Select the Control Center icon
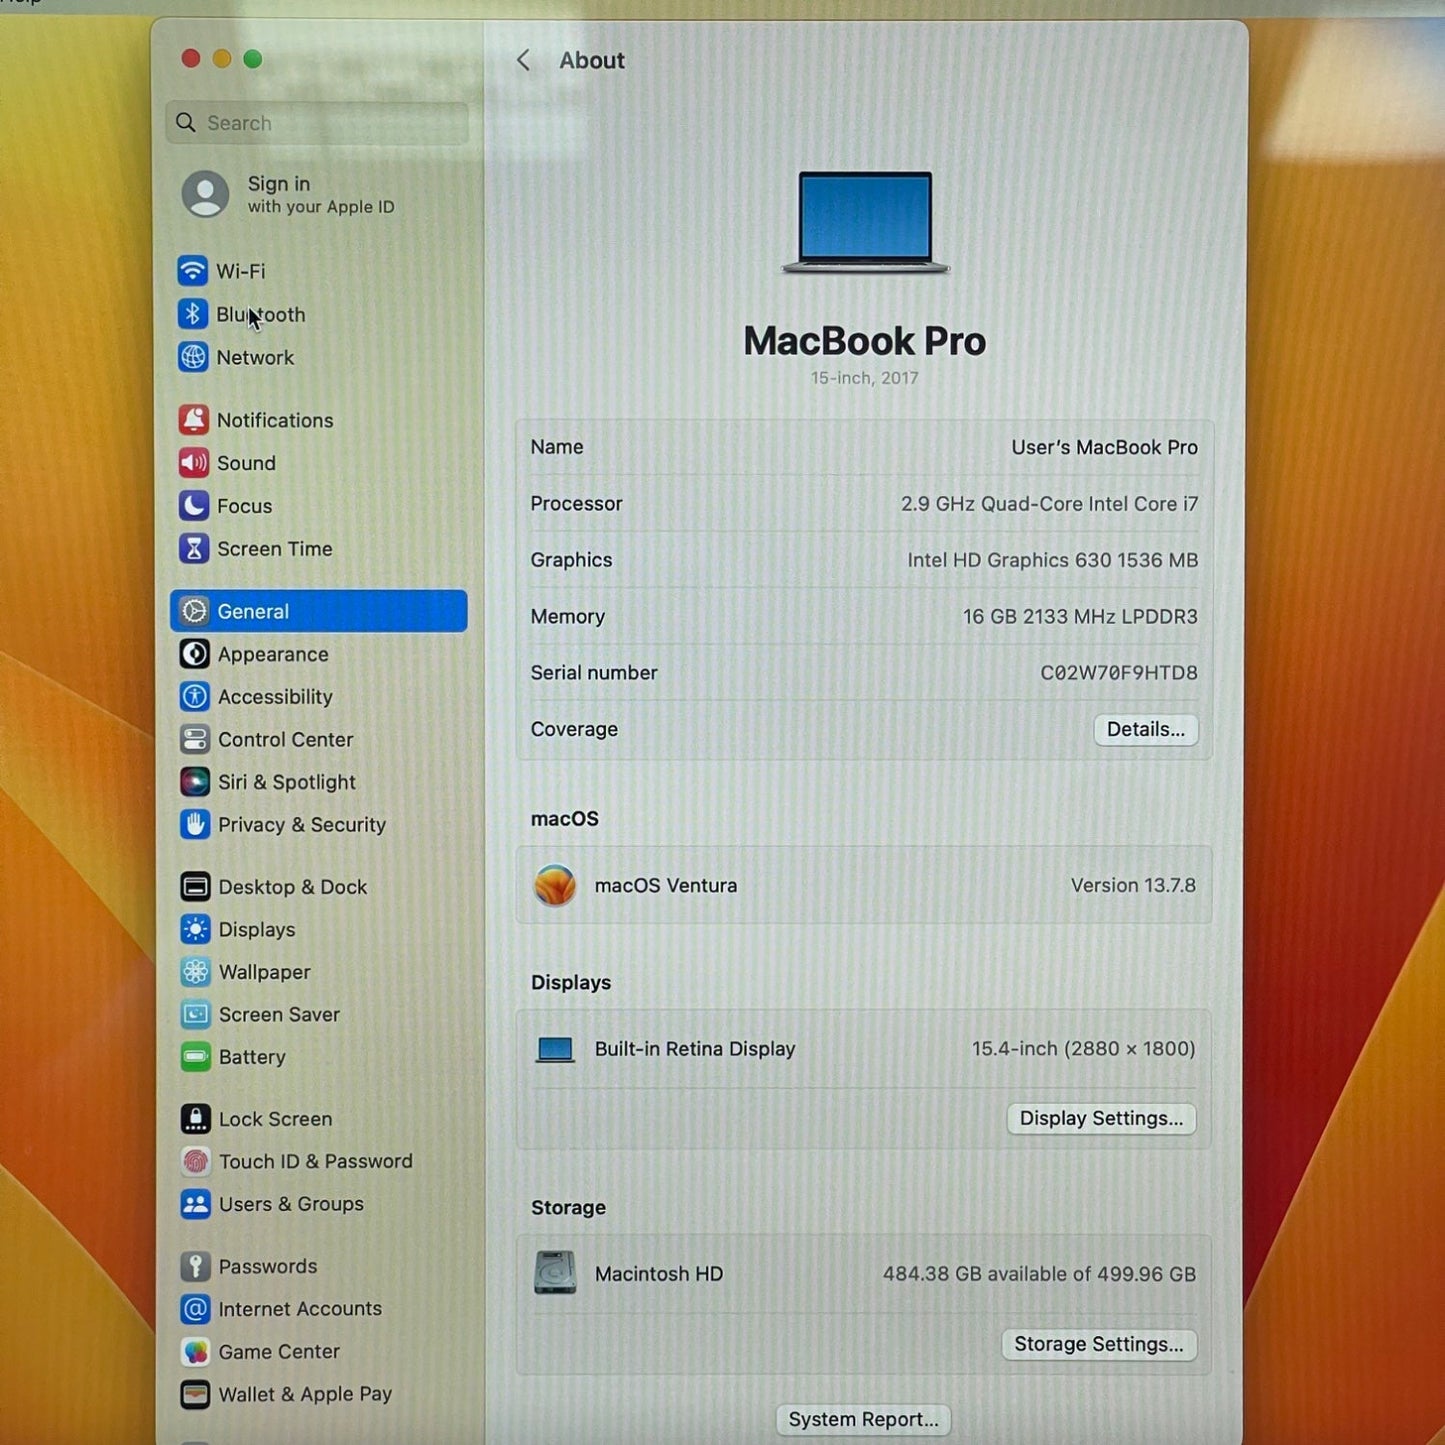Screen dimensions: 1445x1445 [x=195, y=740]
